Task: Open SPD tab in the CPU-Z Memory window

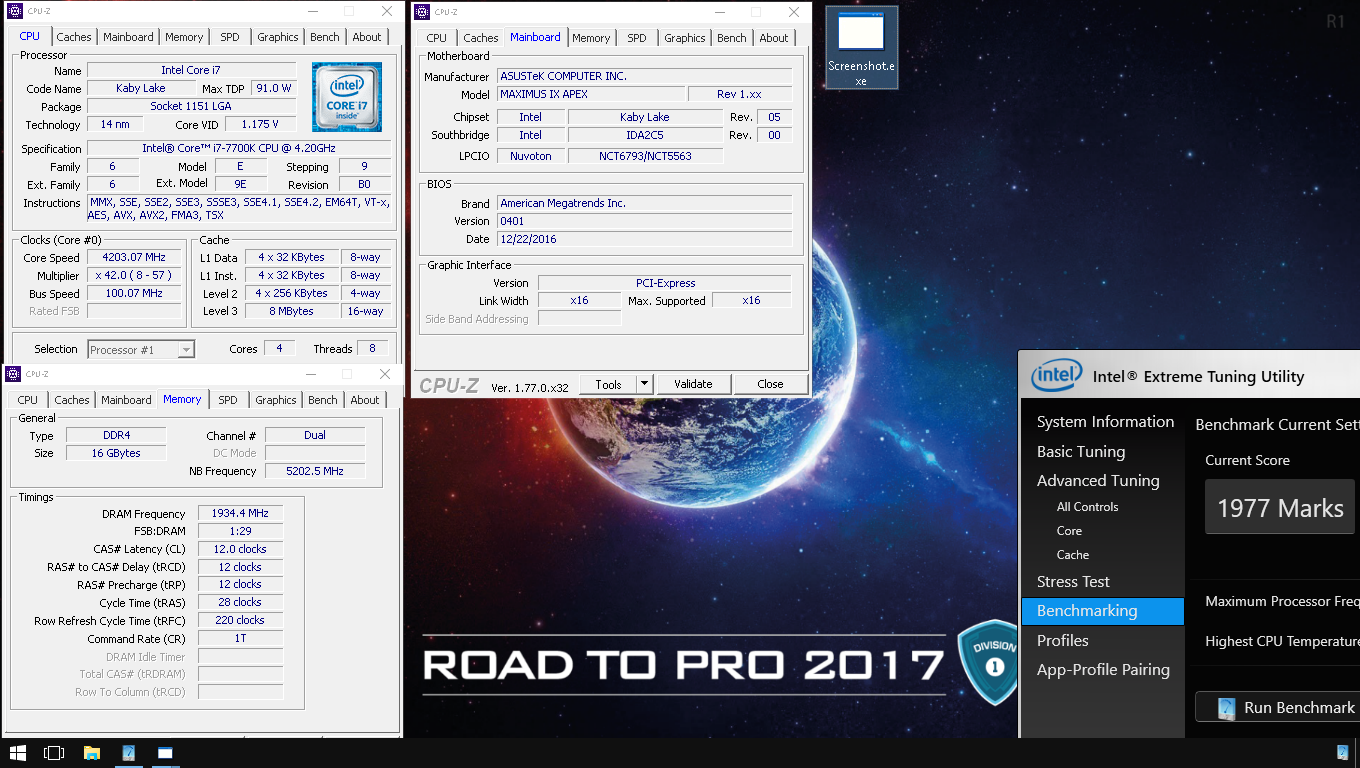Action: click(x=228, y=400)
